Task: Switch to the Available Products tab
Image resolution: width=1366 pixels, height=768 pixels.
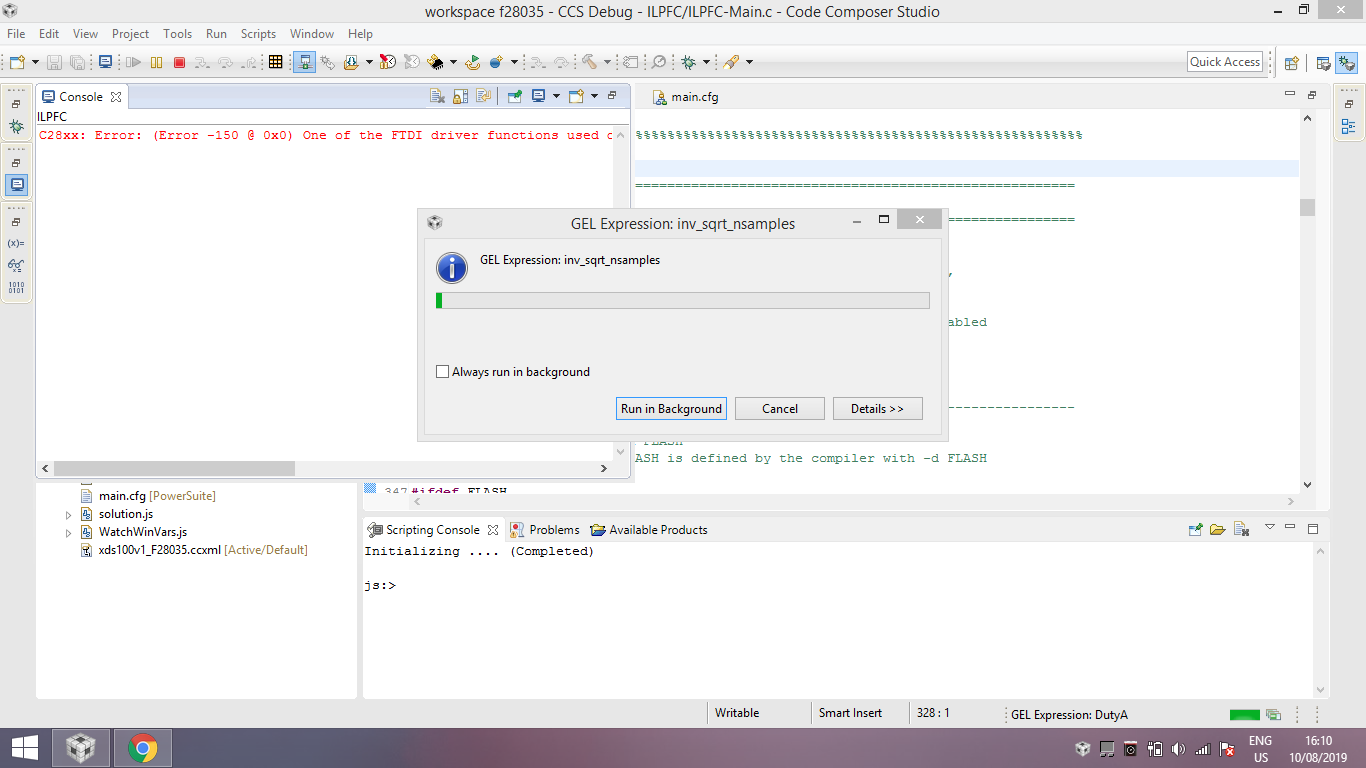Action: [x=649, y=530]
